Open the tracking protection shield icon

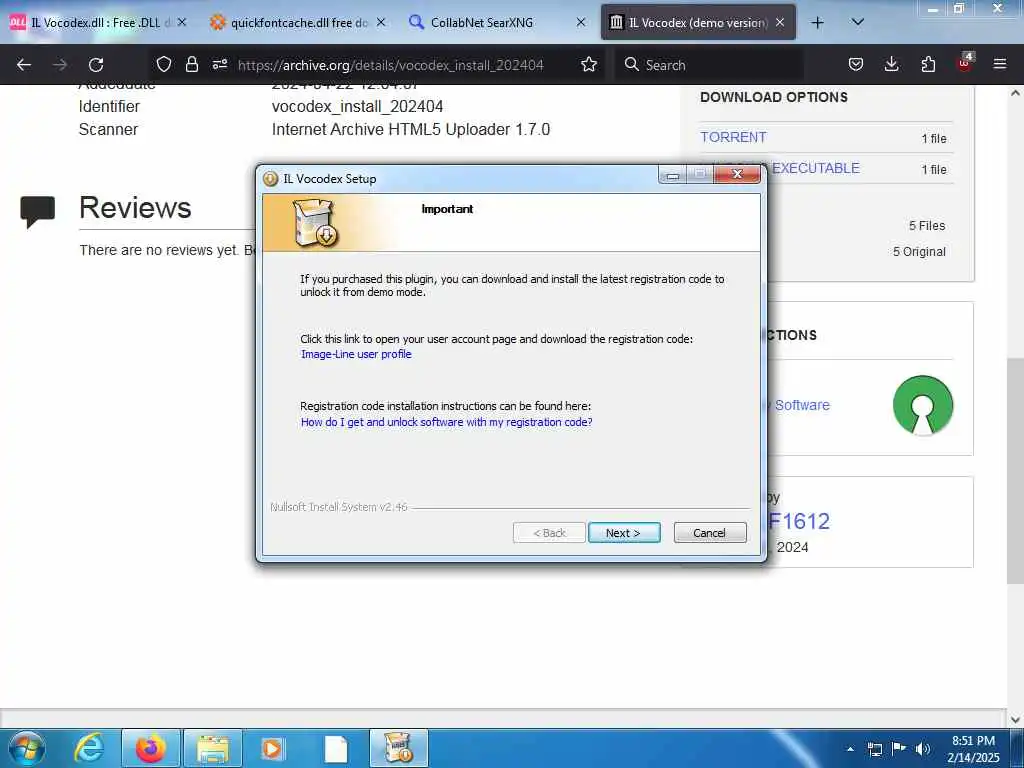point(163,64)
